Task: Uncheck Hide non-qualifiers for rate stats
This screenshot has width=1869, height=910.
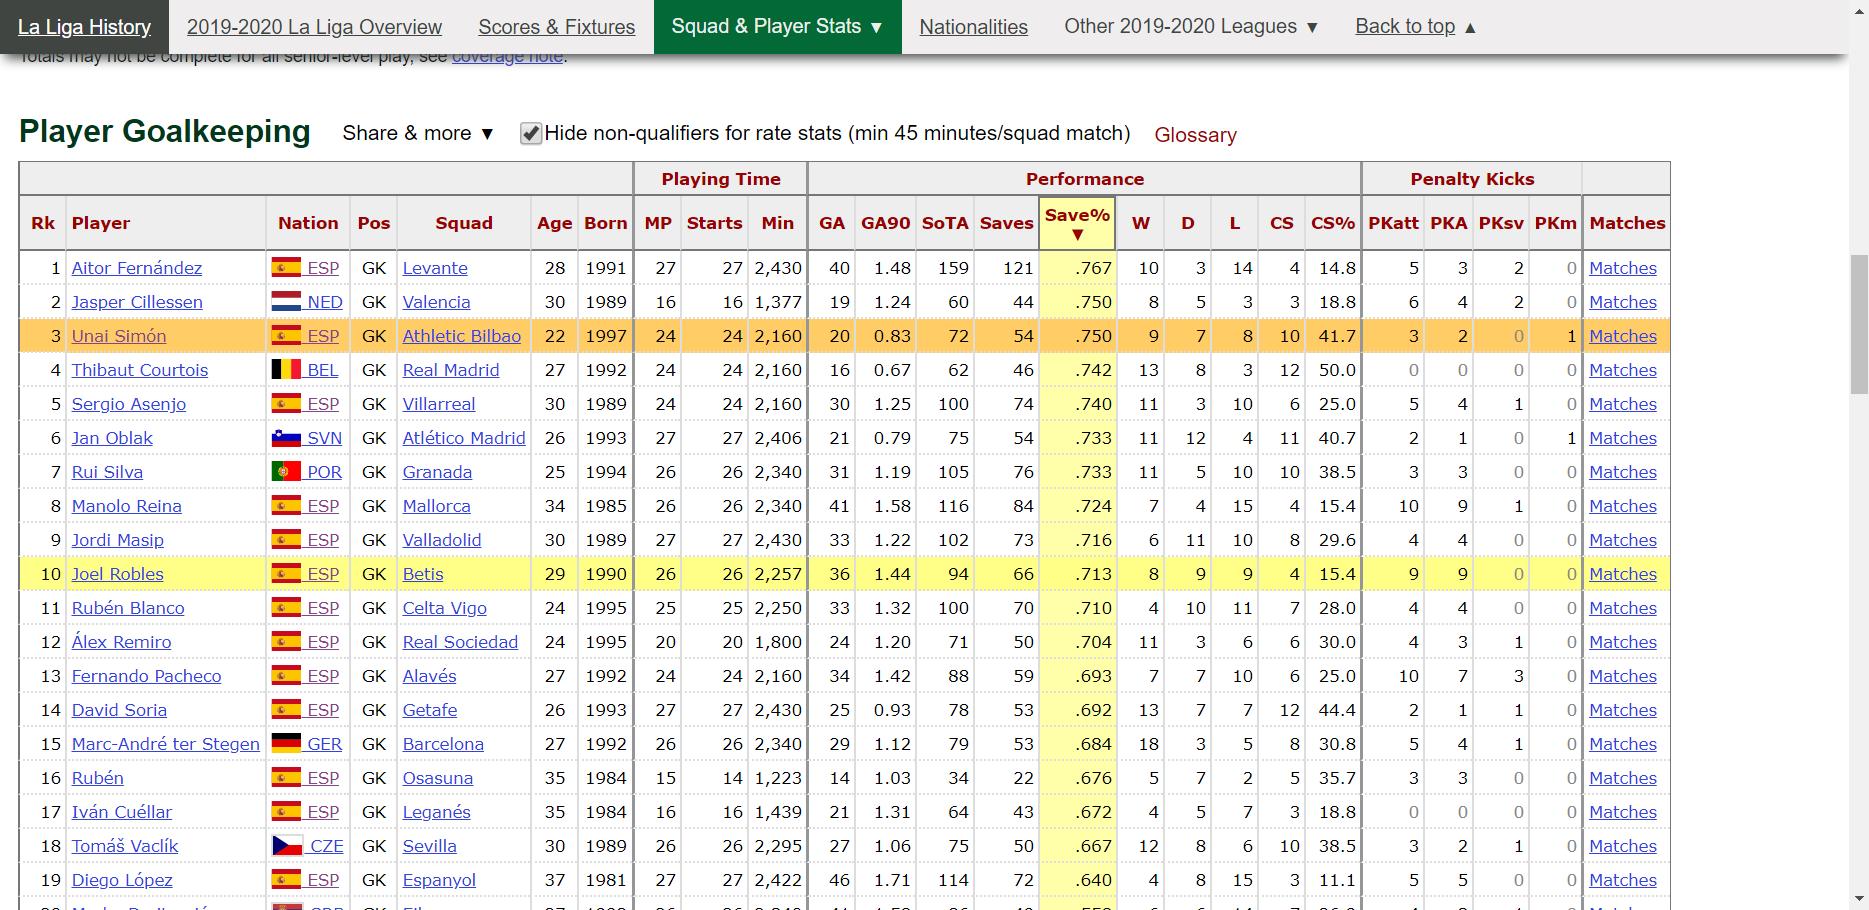Action: pyautogui.click(x=531, y=134)
